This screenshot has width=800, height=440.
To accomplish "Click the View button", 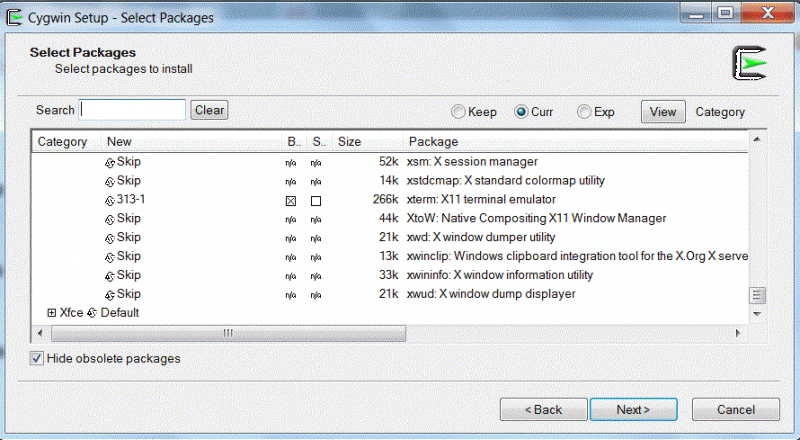I will (663, 112).
